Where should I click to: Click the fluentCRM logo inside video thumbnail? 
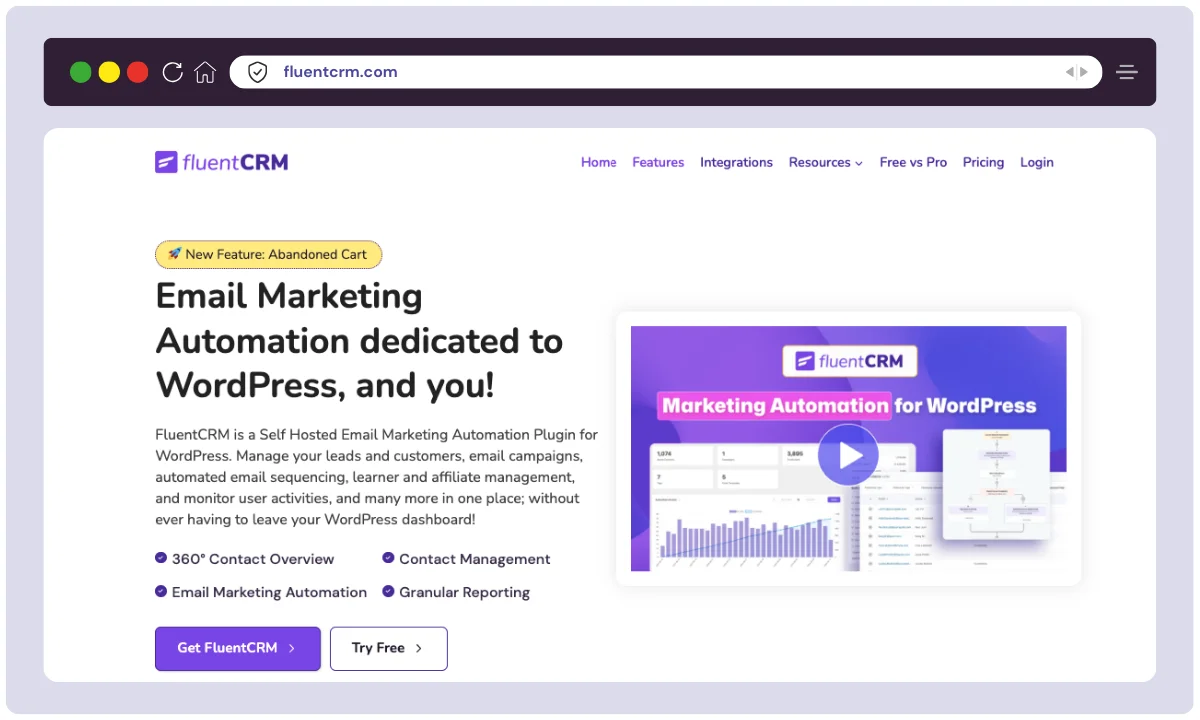849,361
